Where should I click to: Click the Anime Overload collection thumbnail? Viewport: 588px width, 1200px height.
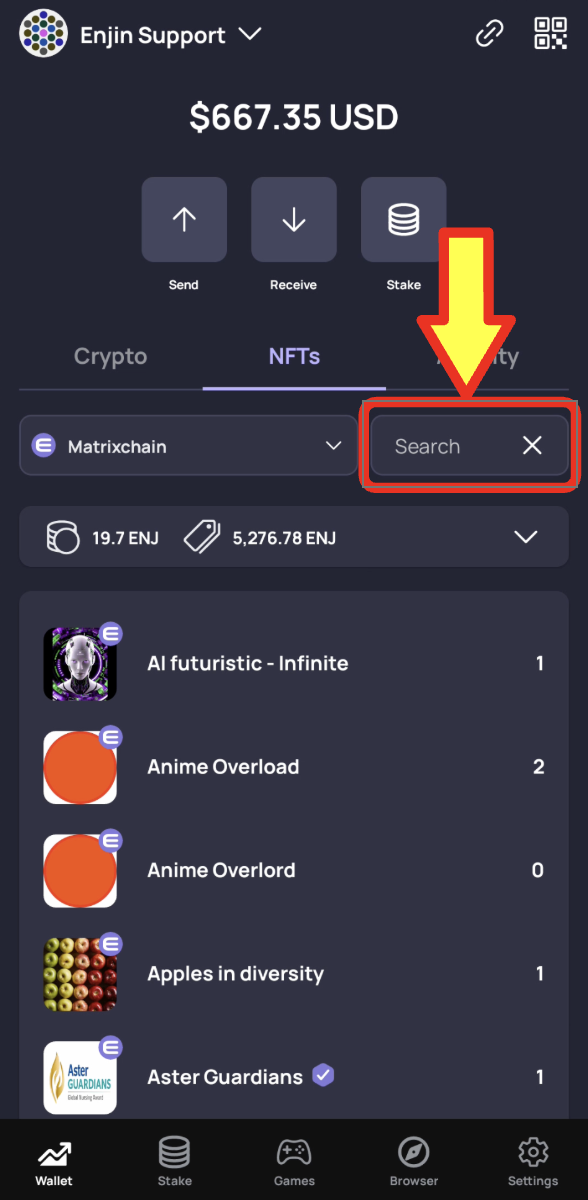[x=80, y=767]
